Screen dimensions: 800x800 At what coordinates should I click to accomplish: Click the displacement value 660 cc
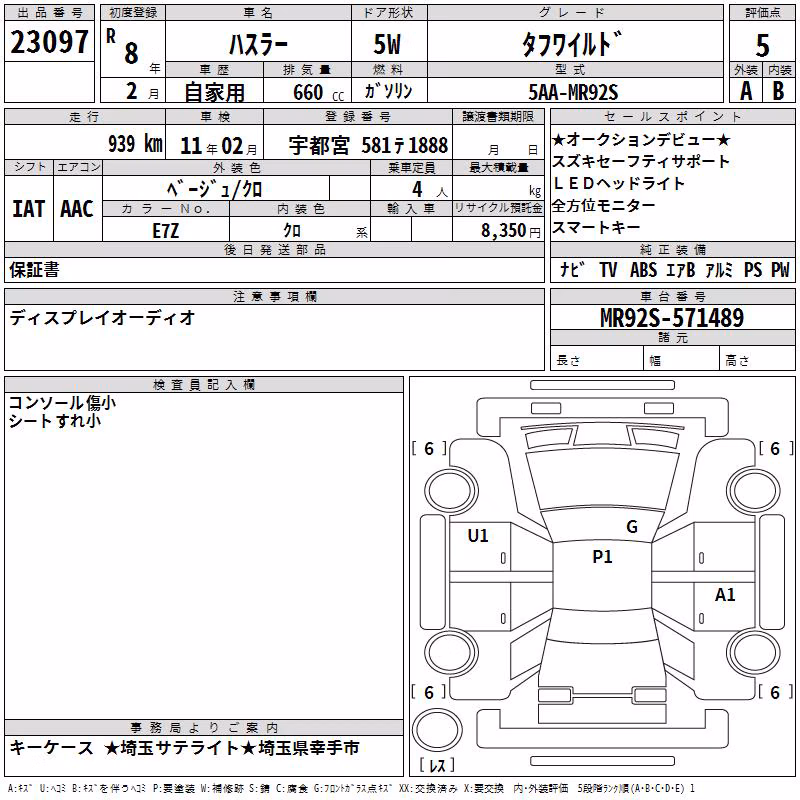tap(318, 93)
